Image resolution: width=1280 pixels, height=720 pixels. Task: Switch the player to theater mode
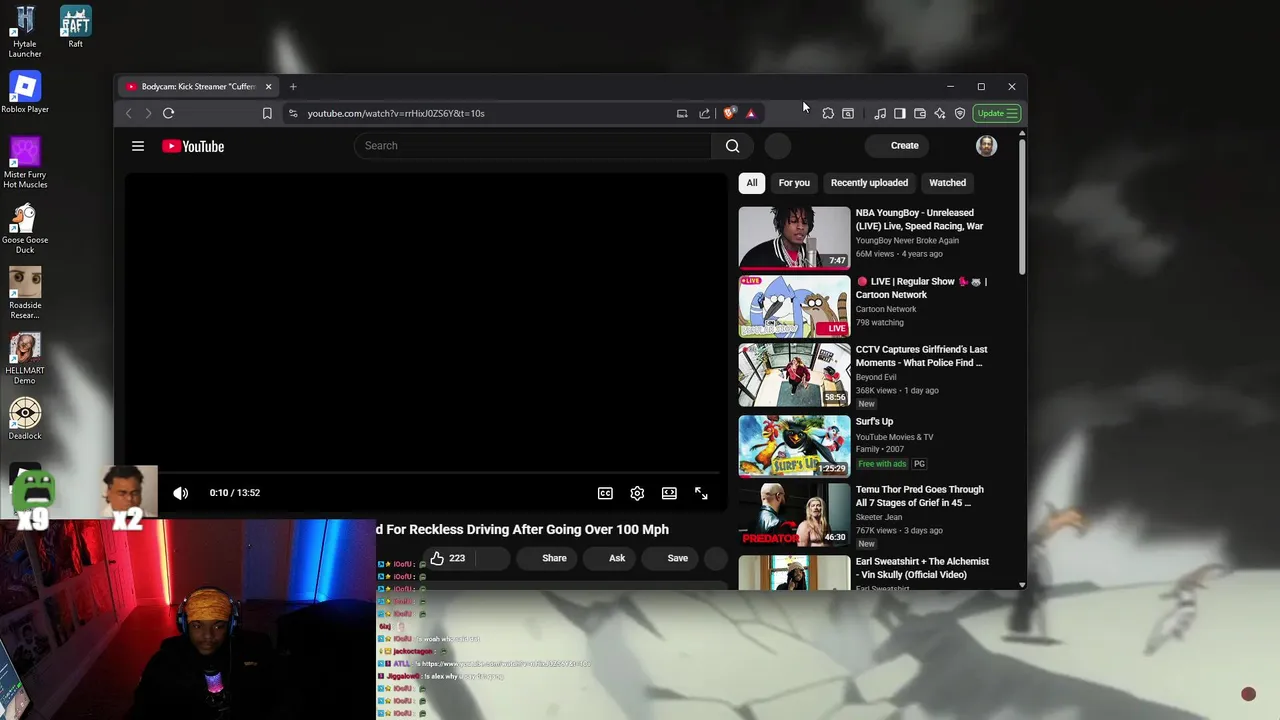(669, 493)
